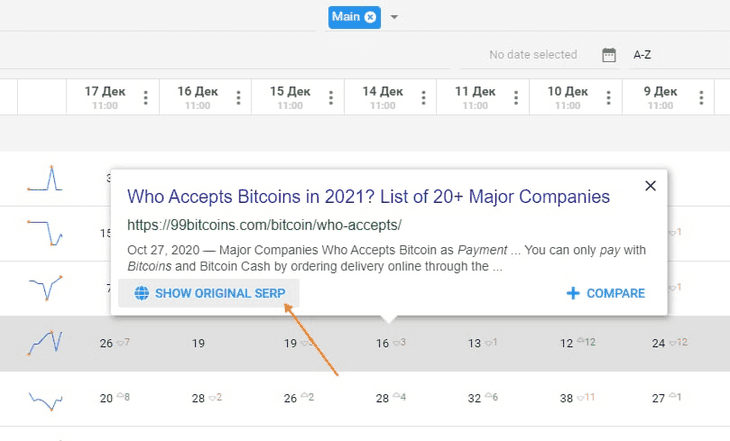Image resolution: width=730 pixels, height=441 pixels.
Task: Open options menu for 10 Дек column
Action: 608,98
